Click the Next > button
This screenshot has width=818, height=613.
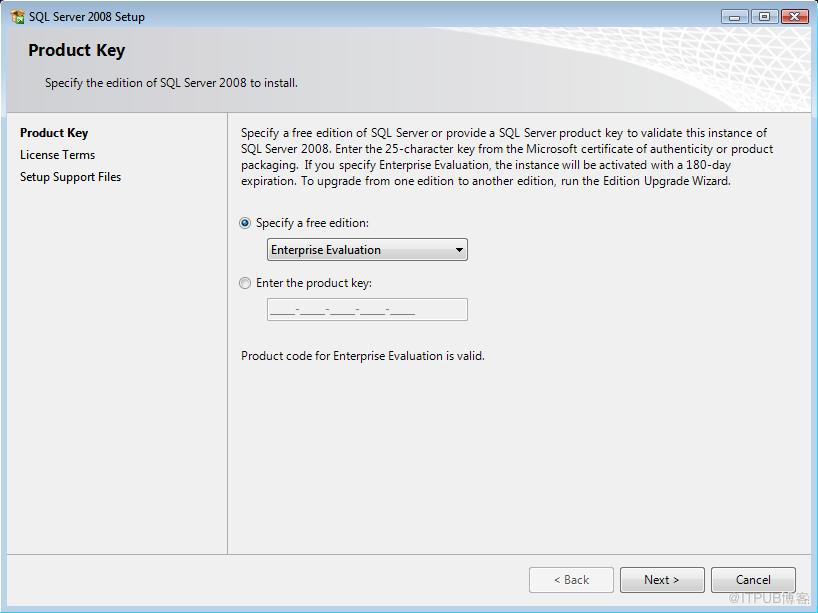[661, 580]
